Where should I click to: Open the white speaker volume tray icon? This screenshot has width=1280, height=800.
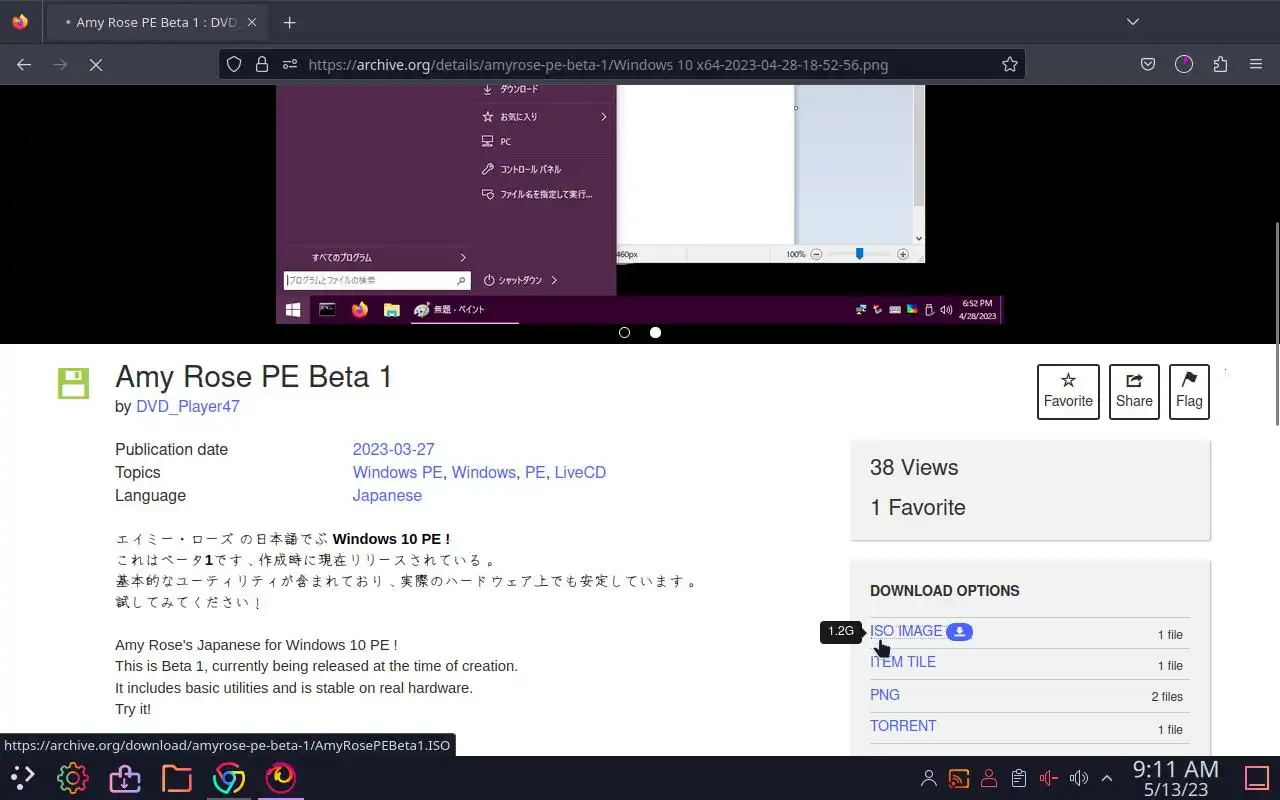click(1078, 778)
